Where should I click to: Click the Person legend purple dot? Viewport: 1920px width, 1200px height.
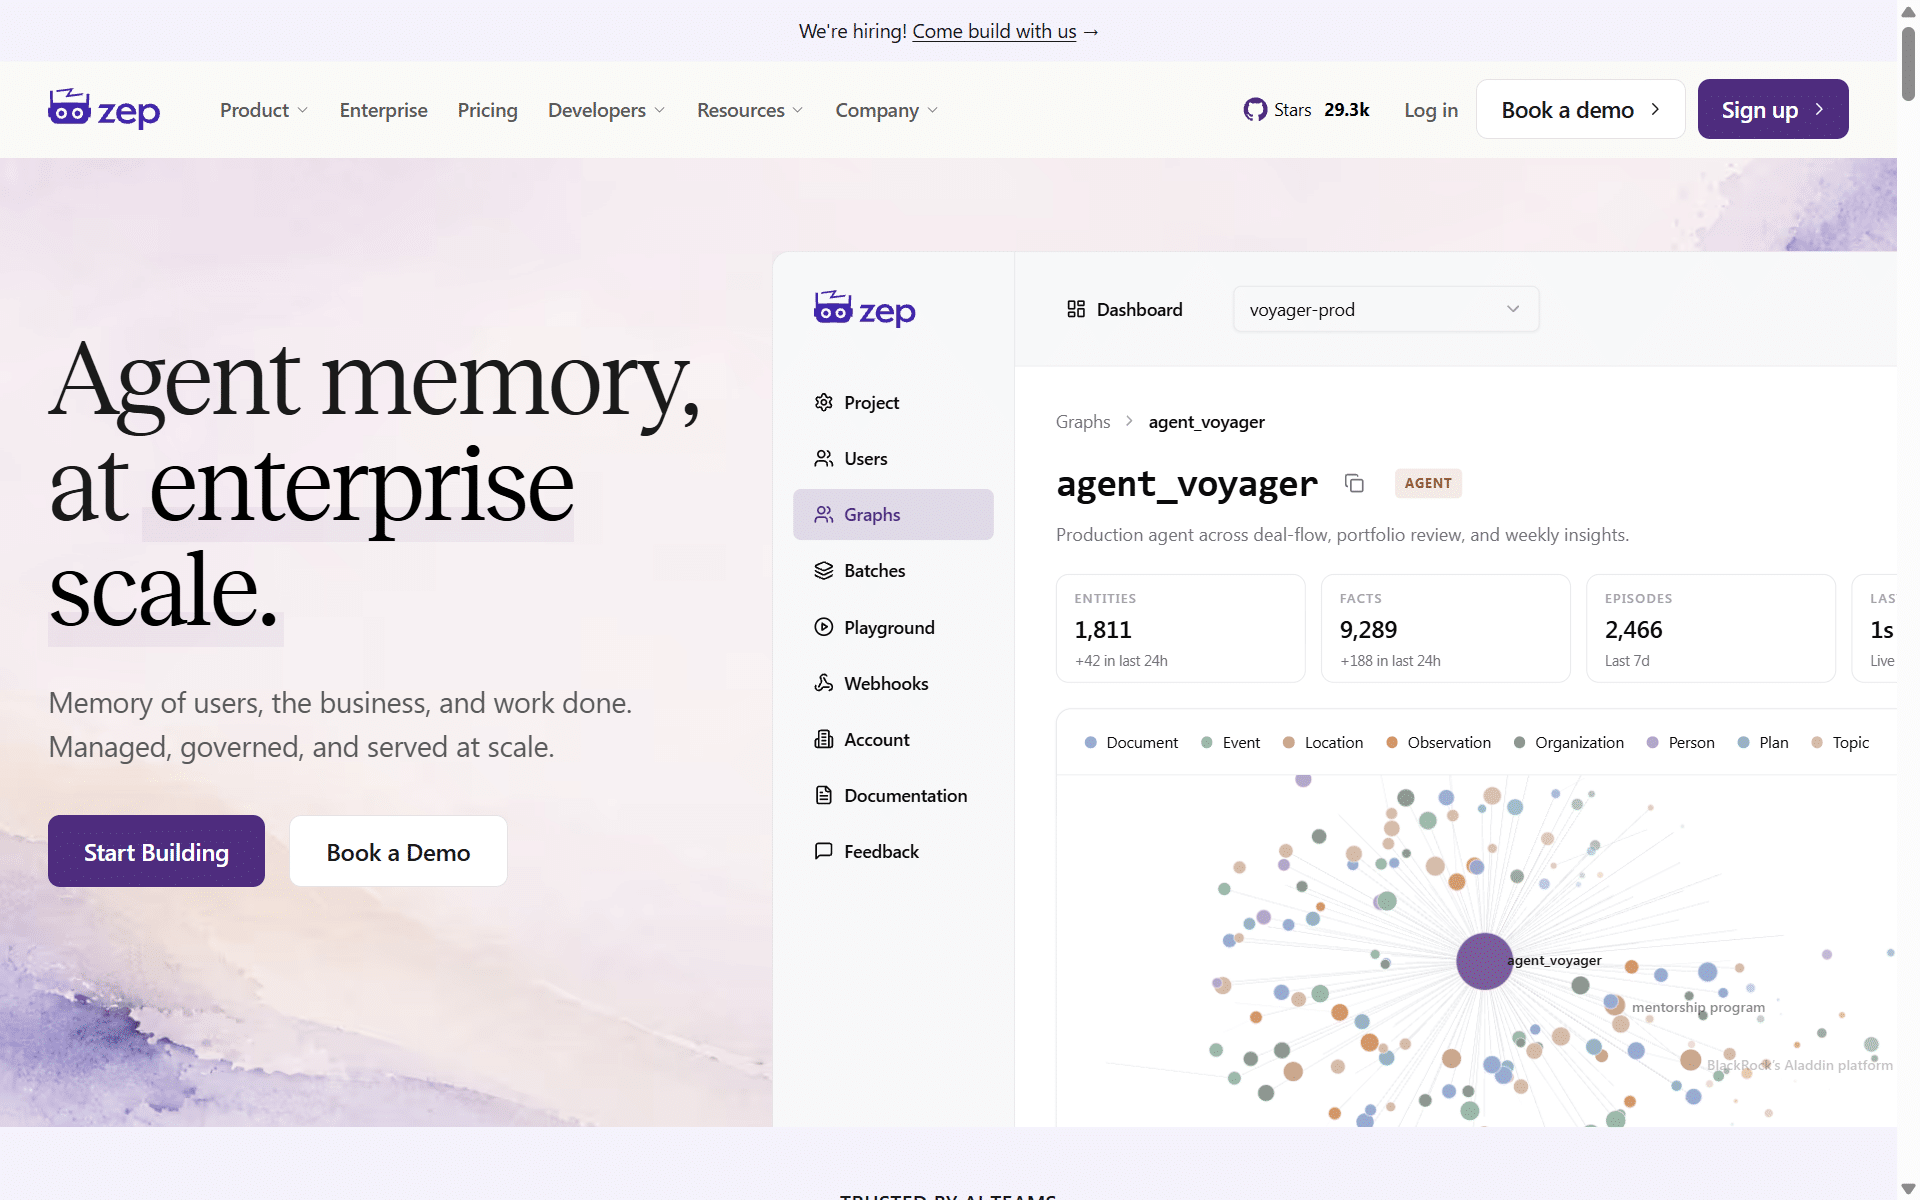pyautogui.click(x=1653, y=742)
